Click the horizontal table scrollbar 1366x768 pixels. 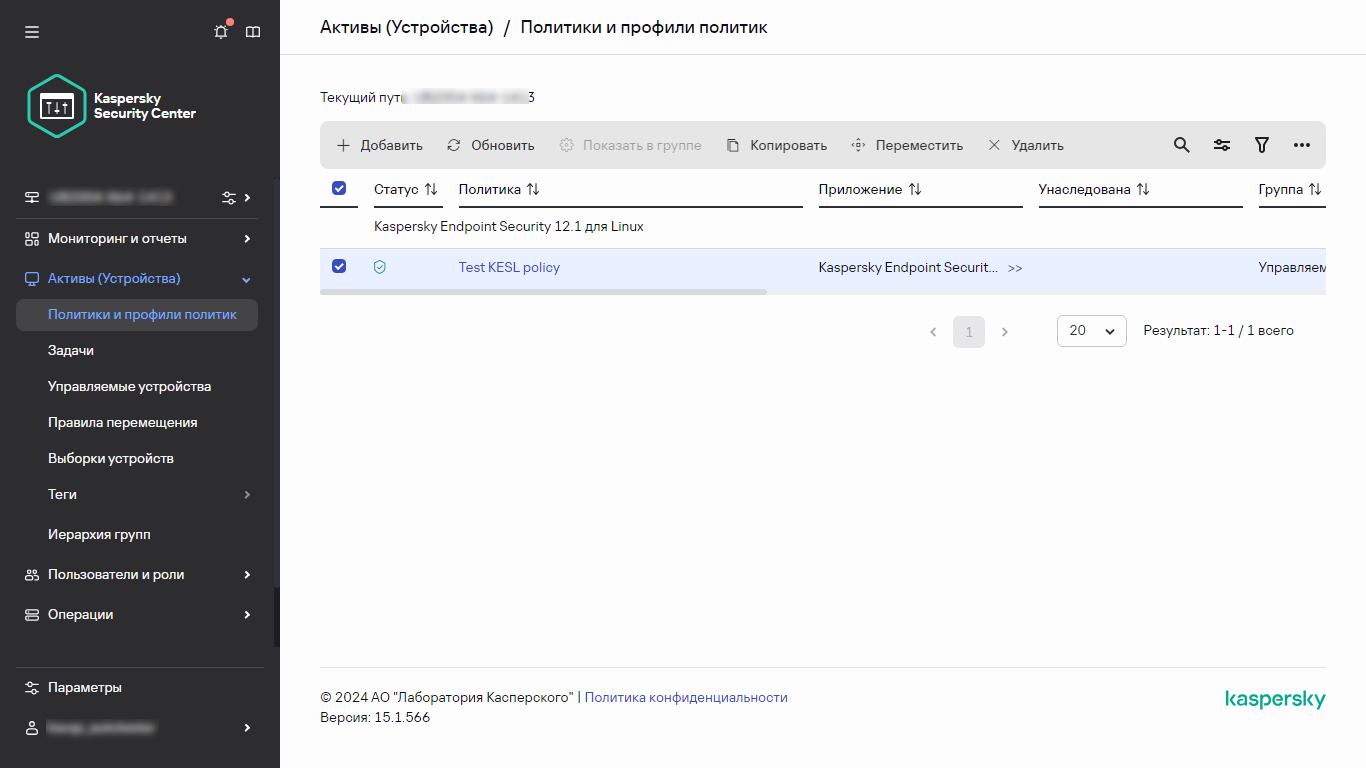pyautogui.click(x=543, y=292)
